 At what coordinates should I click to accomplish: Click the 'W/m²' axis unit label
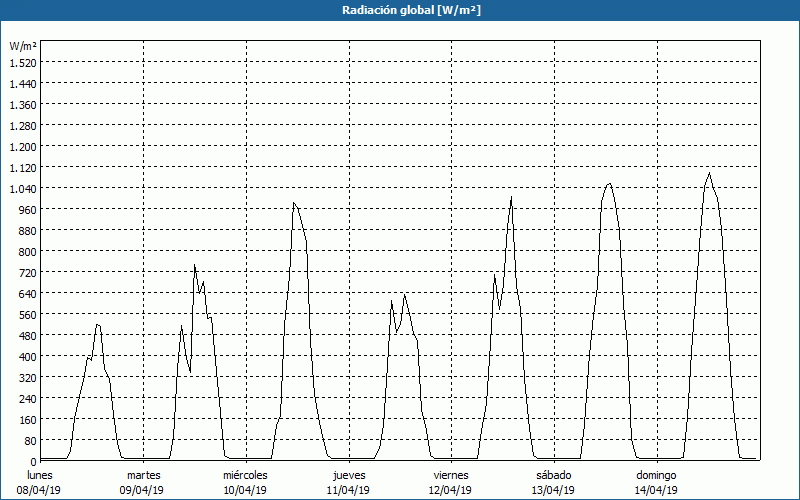click(23, 46)
